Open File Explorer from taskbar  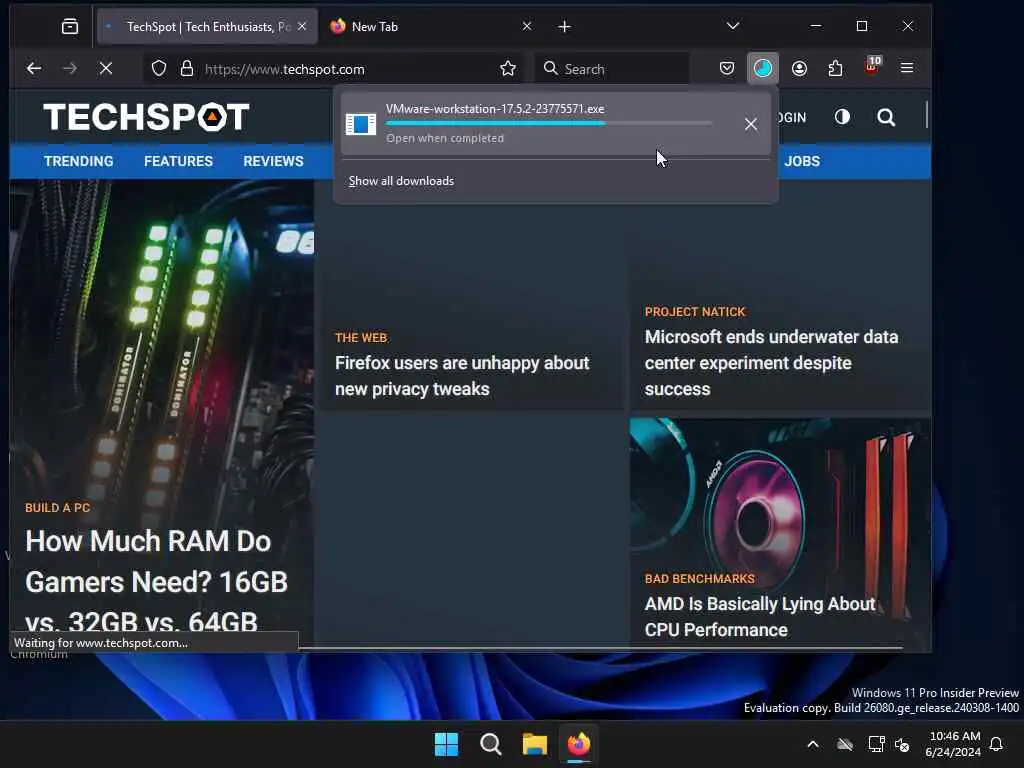pyautogui.click(x=535, y=744)
